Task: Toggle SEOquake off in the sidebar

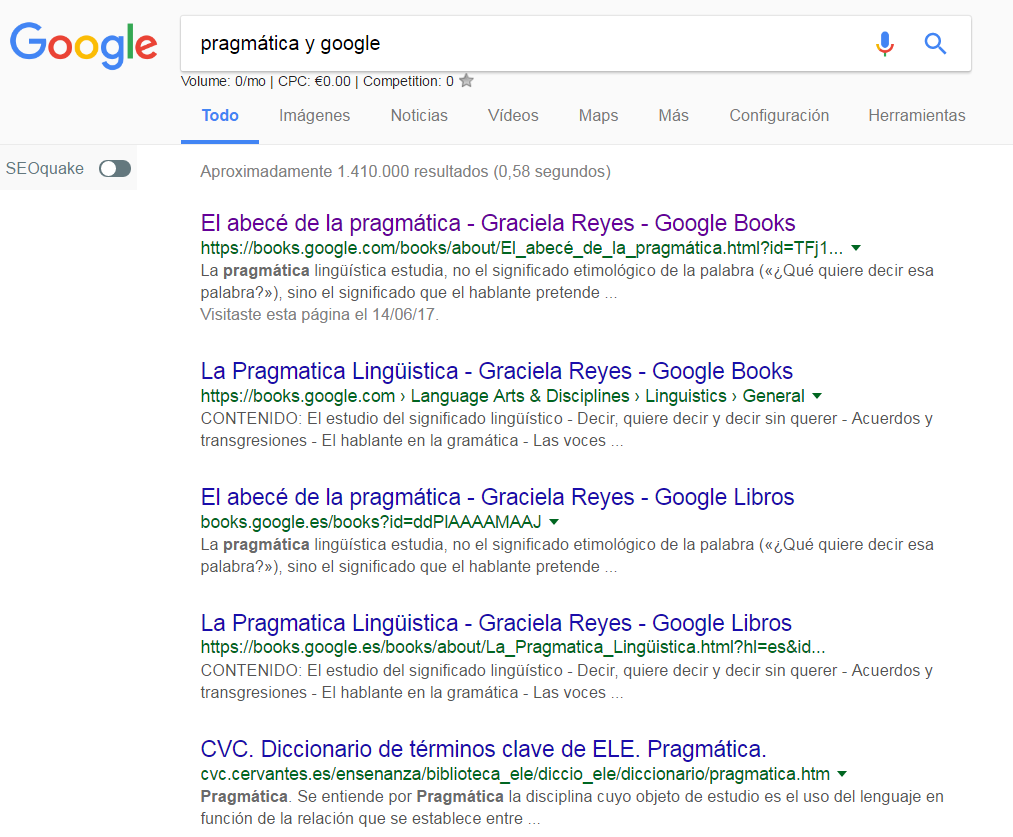Action: (114, 169)
